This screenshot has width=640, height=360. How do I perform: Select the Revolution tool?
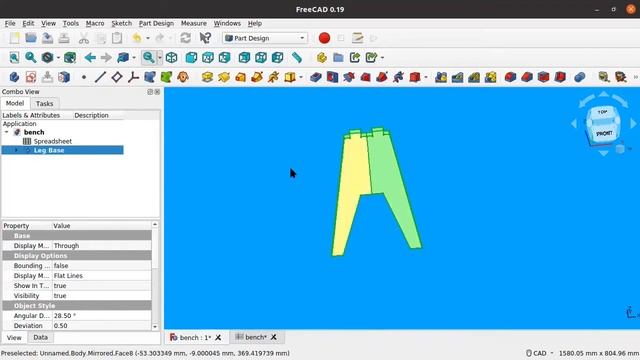[224, 77]
